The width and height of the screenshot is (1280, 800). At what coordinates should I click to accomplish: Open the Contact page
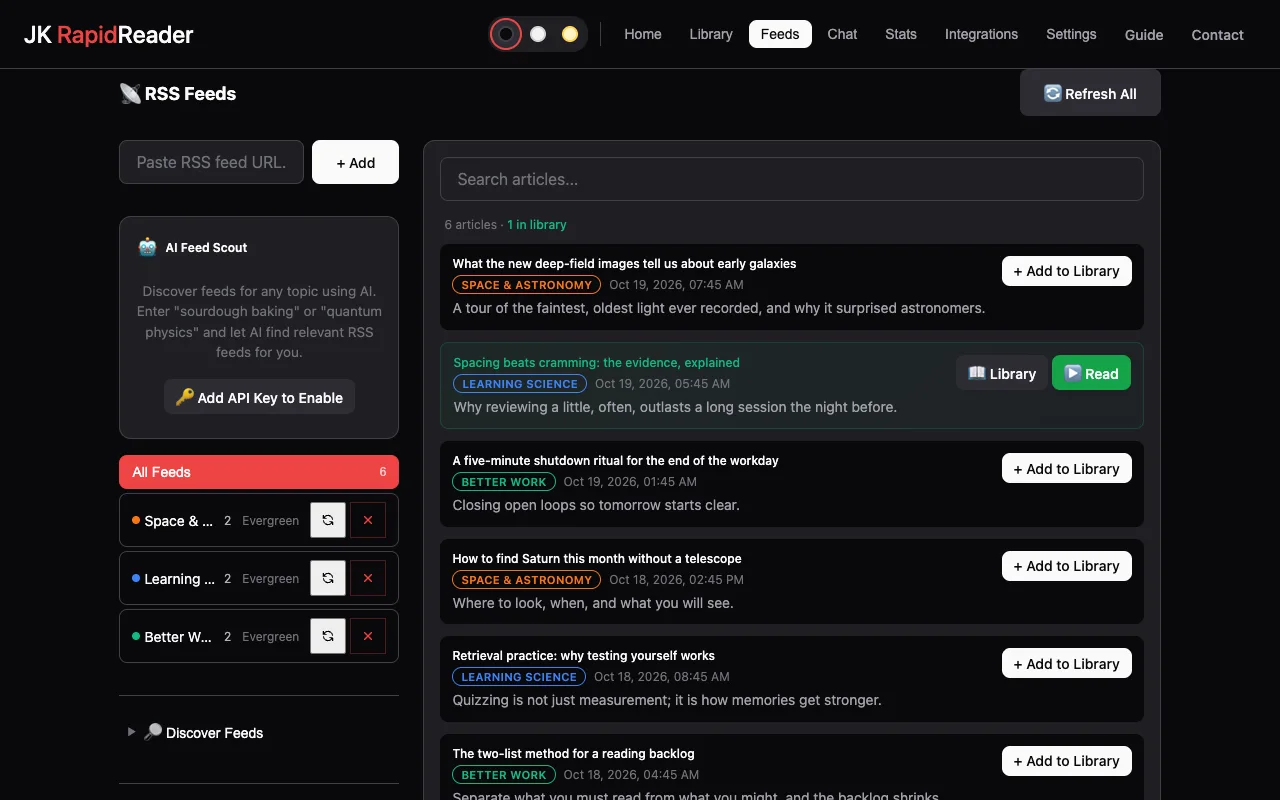click(x=1217, y=34)
